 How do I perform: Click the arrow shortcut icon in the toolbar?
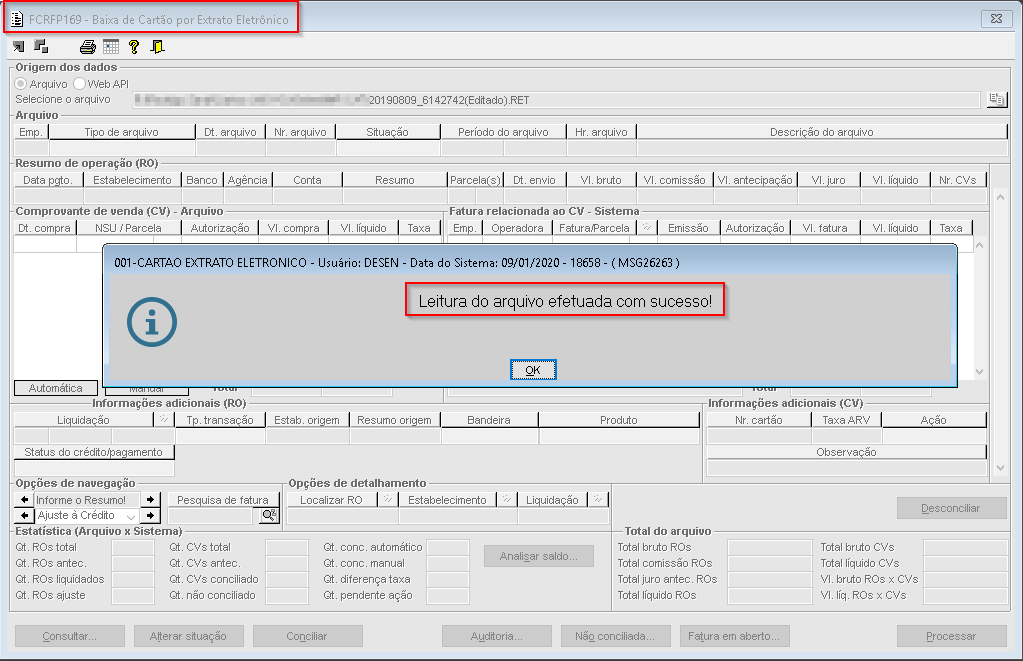(x=18, y=46)
